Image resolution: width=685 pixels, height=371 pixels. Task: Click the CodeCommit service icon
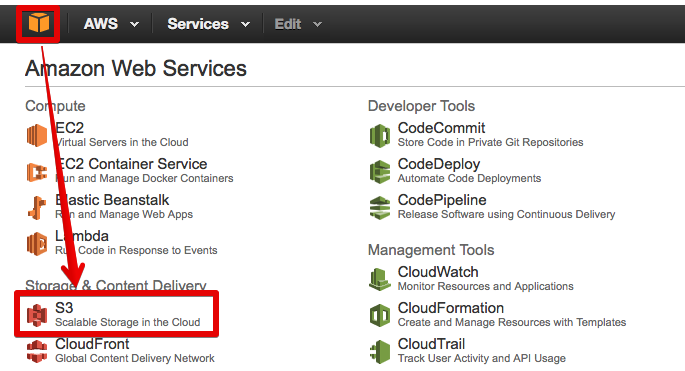[x=380, y=135]
